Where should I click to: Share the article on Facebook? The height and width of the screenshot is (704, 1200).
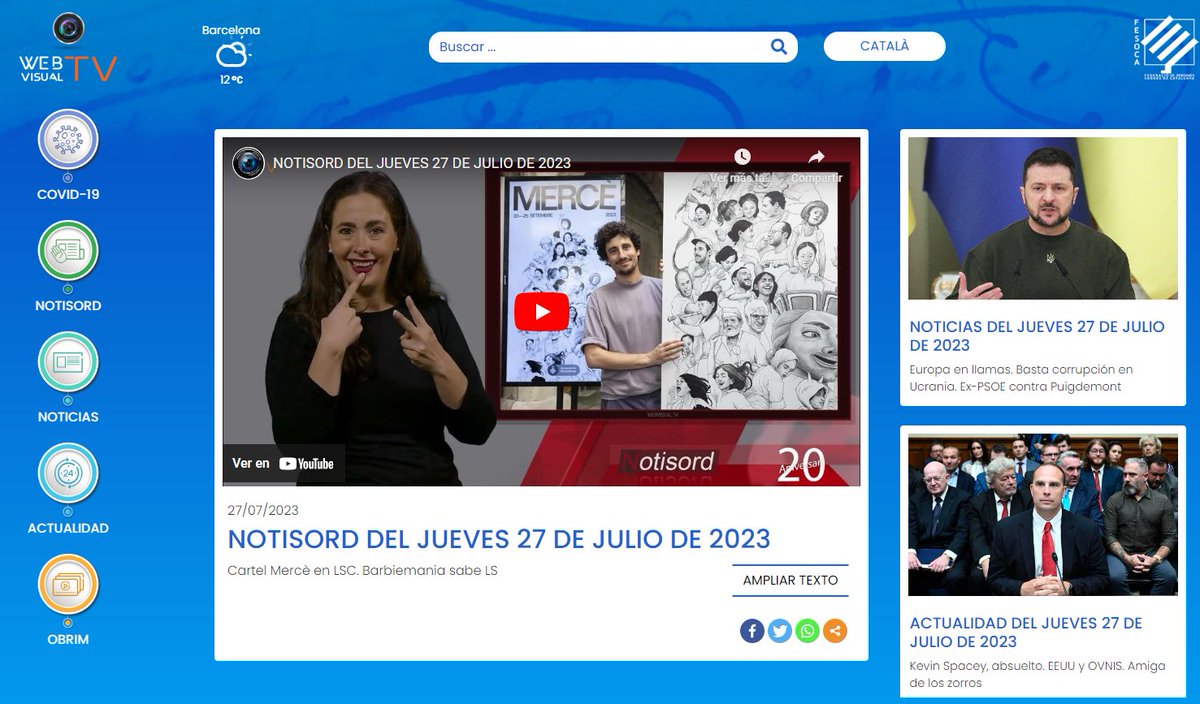point(751,631)
